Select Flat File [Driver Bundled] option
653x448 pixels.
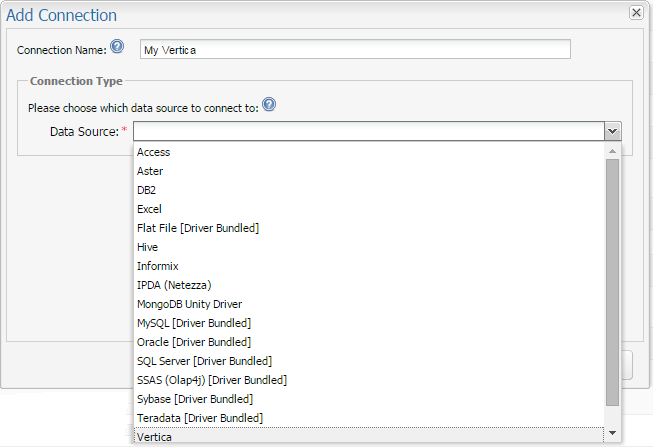click(x=198, y=228)
